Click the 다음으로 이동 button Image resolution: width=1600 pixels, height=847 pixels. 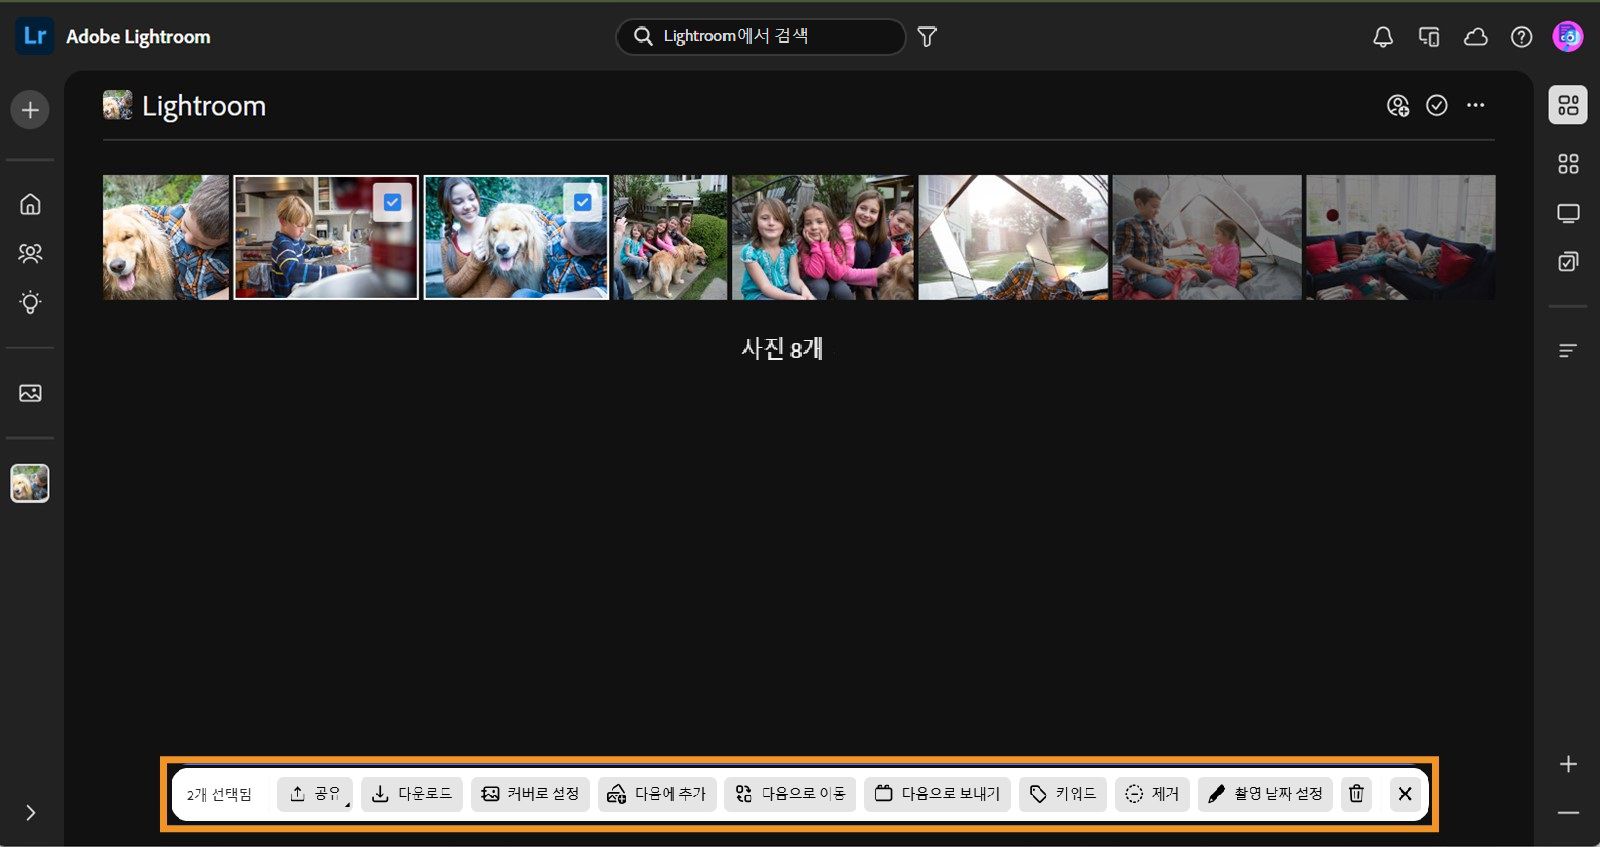pyautogui.click(x=790, y=794)
